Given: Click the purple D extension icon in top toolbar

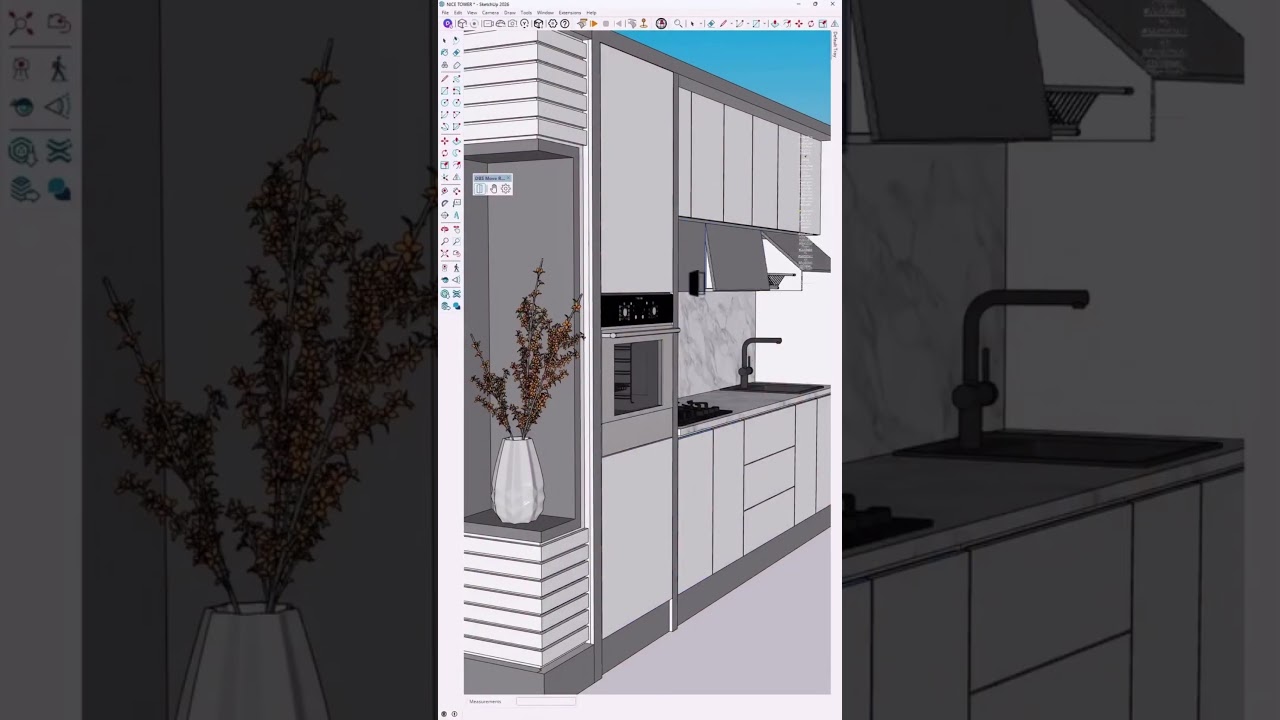Looking at the screenshot, I should [447, 23].
